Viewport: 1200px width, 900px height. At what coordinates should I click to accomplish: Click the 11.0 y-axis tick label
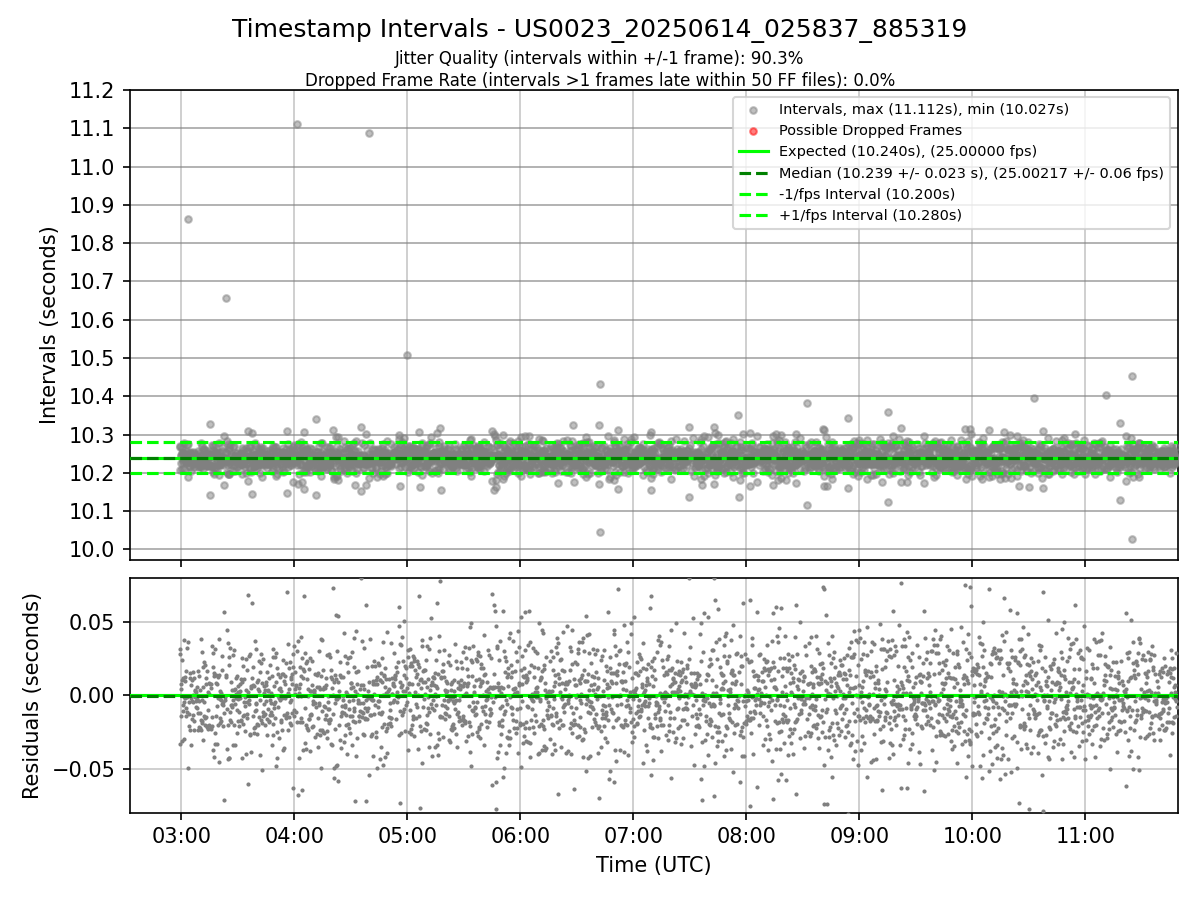pos(90,167)
